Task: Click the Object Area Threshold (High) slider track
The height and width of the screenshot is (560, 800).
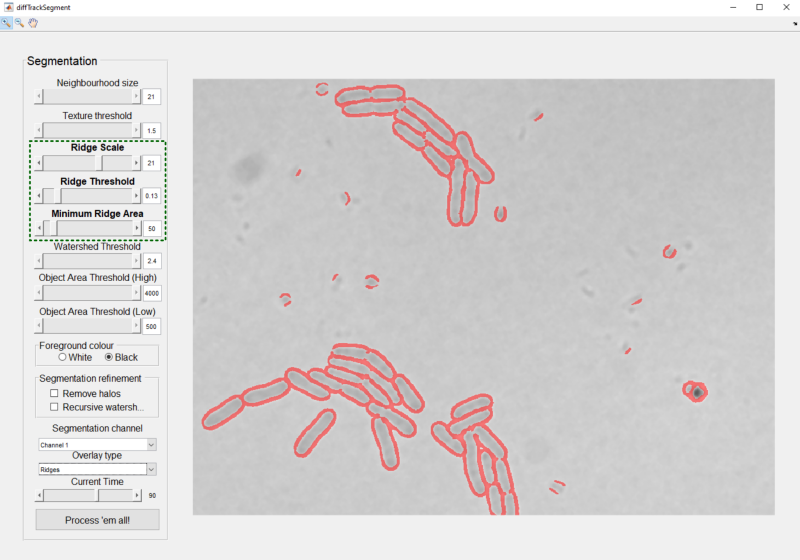Action: tap(87, 293)
